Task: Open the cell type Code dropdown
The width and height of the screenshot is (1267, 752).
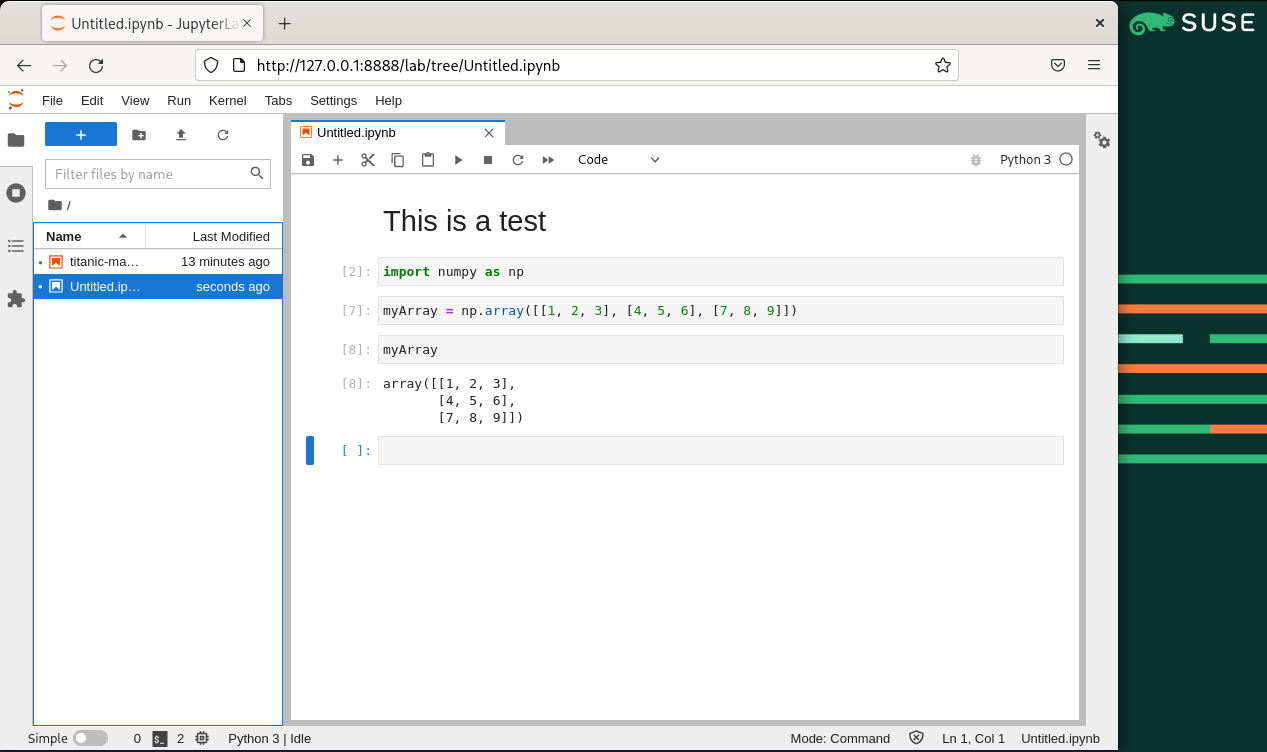Action: pyautogui.click(x=619, y=160)
